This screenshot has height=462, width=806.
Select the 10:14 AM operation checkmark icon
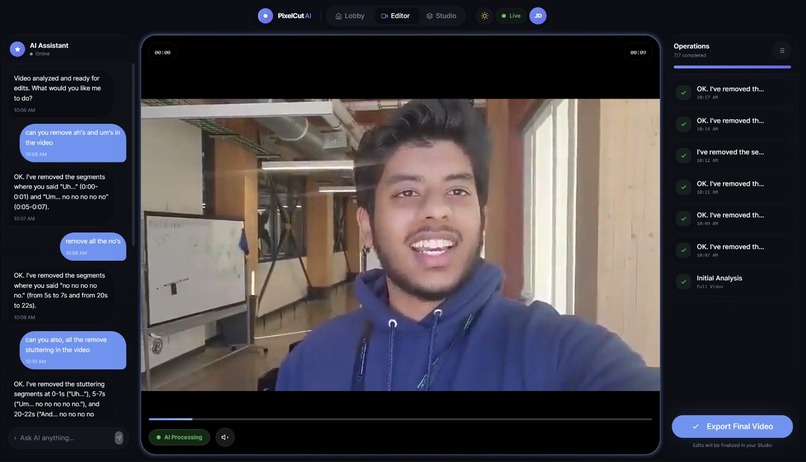point(683,124)
